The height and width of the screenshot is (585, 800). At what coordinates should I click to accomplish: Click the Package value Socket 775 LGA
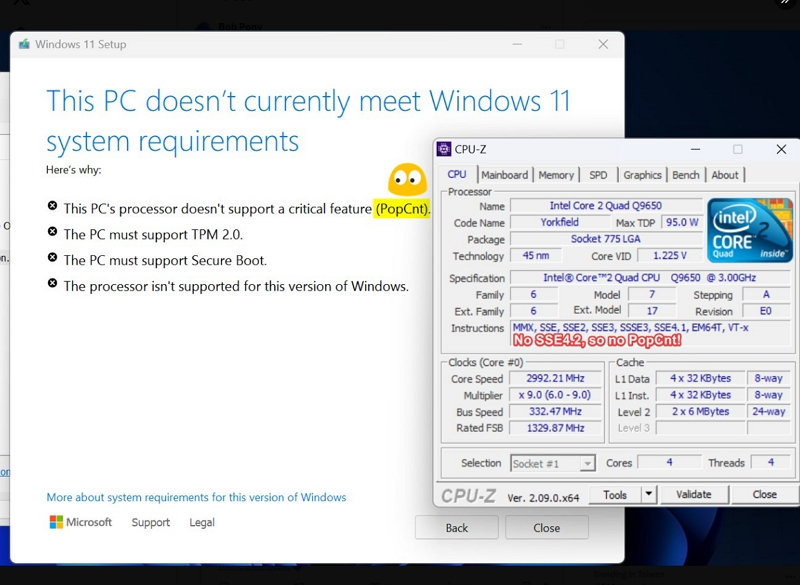click(x=606, y=239)
